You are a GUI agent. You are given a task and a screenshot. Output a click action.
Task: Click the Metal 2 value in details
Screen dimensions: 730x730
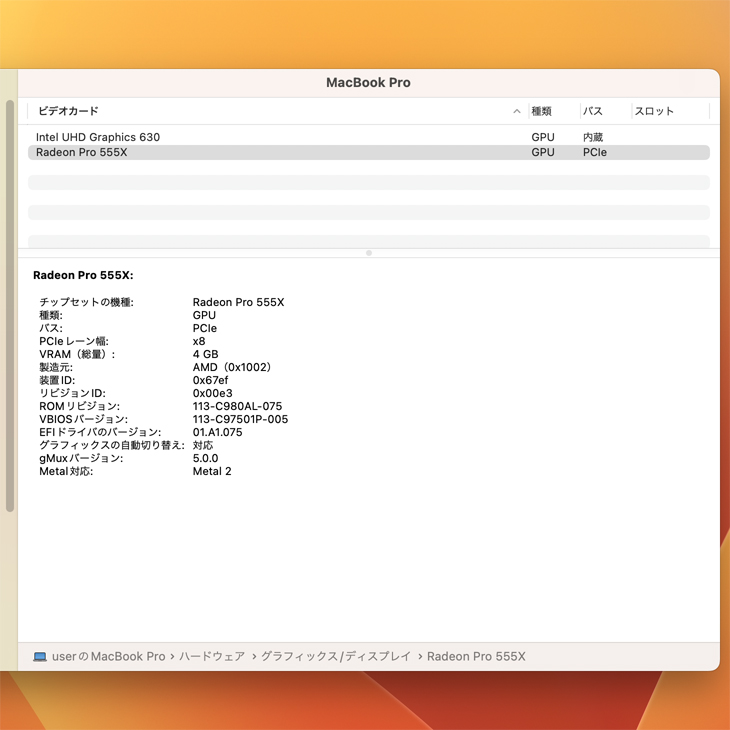click(212, 471)
